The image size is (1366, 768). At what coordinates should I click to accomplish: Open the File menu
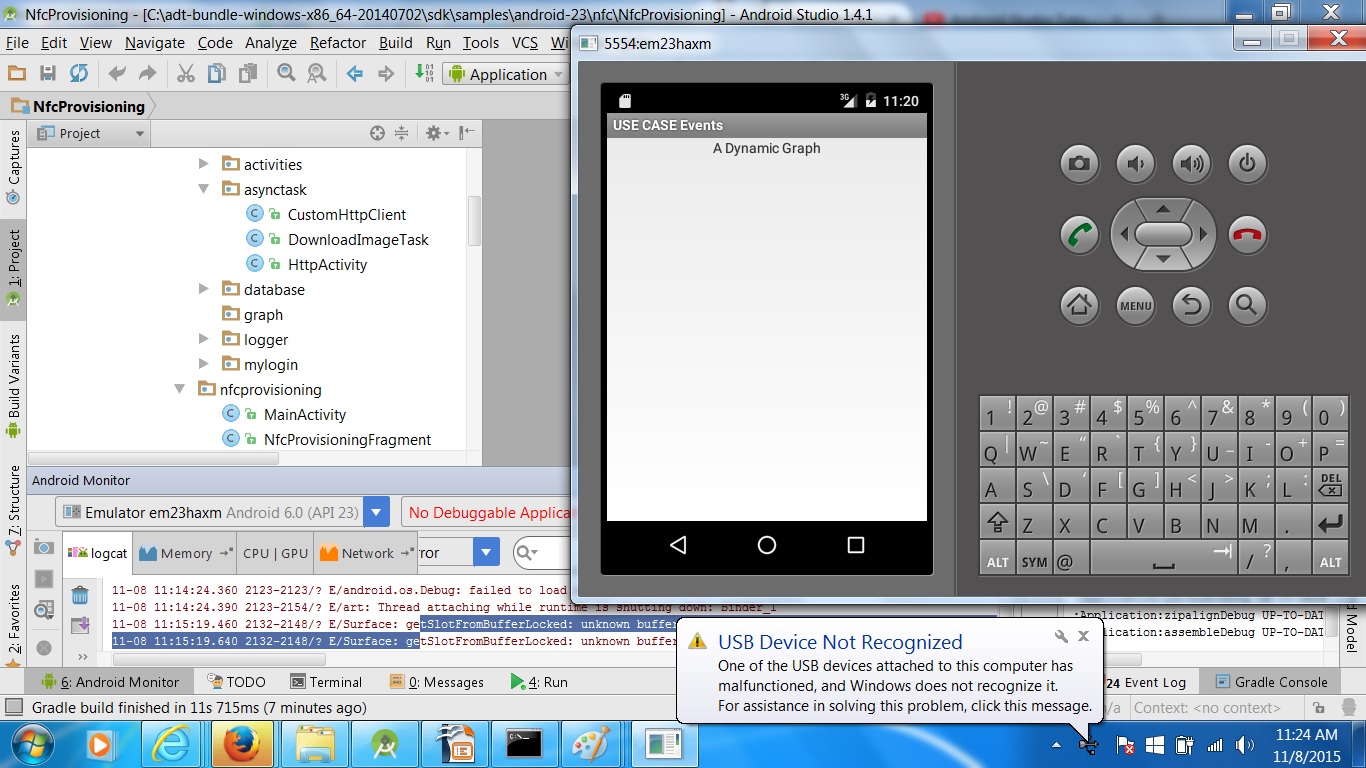coord(17,42)
